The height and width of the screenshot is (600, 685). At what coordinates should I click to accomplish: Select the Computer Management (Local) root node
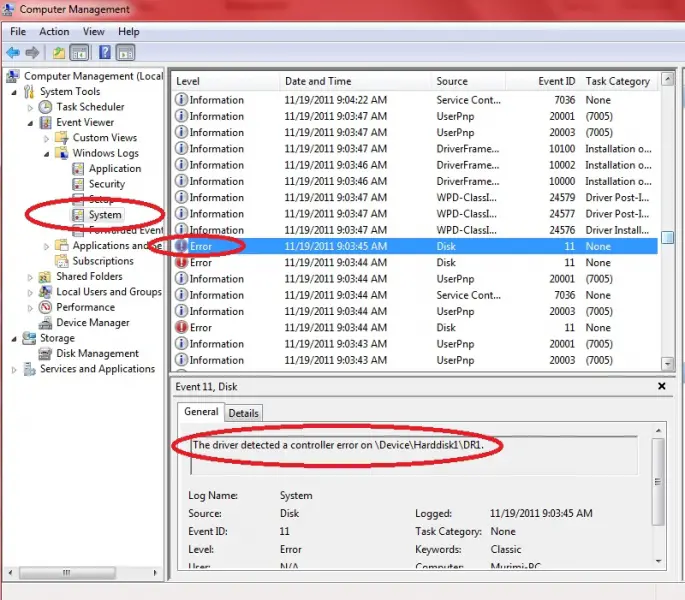click(93, 76)
